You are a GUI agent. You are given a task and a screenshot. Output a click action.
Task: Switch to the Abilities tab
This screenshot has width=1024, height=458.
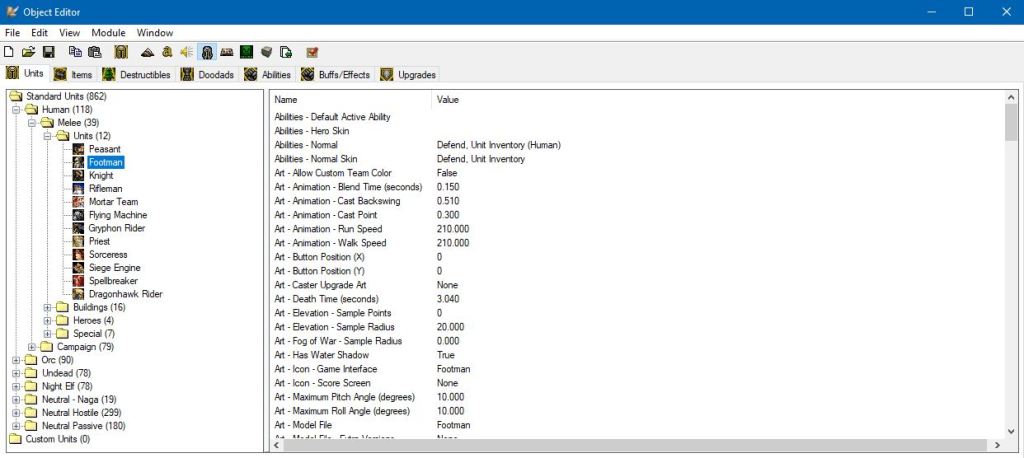(x=267, y=75)
